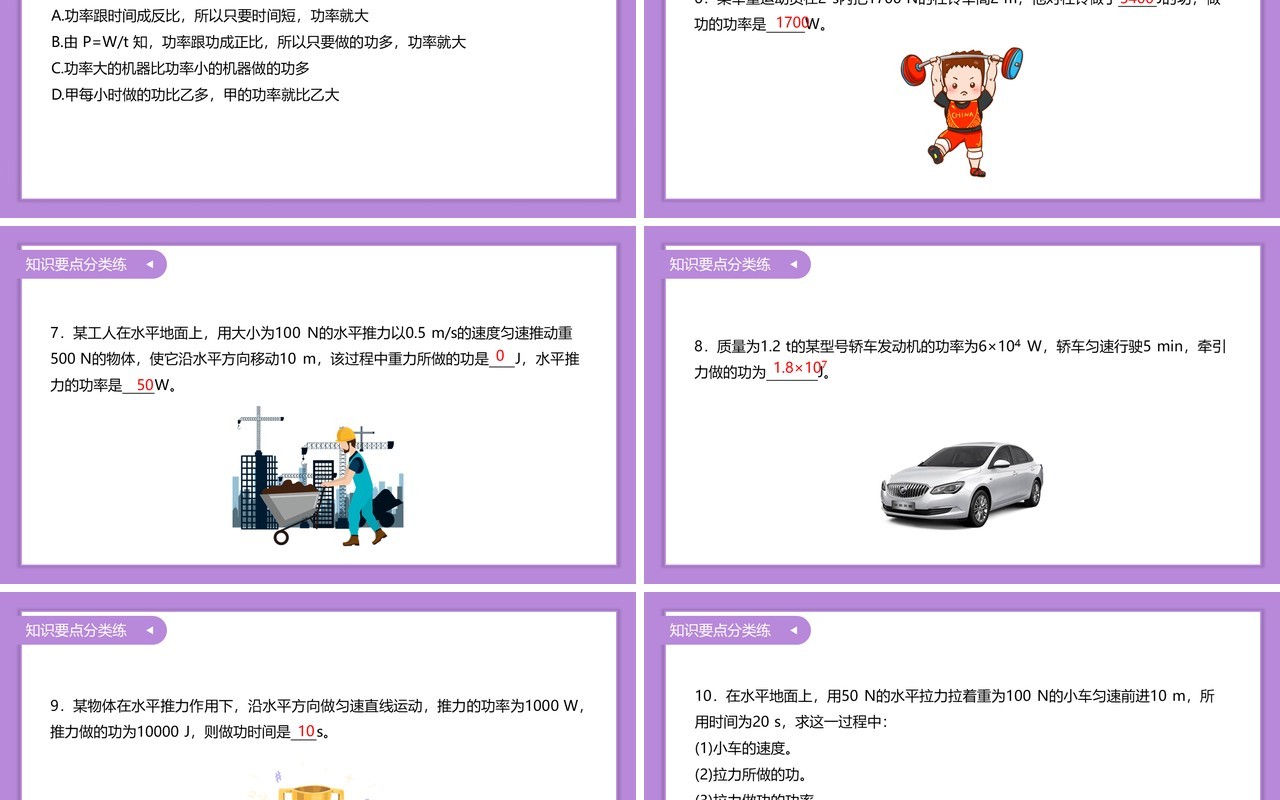Click the 知识要点分类练 label on the question 7 slide
1280x800 pixels.
pos(76,265)
